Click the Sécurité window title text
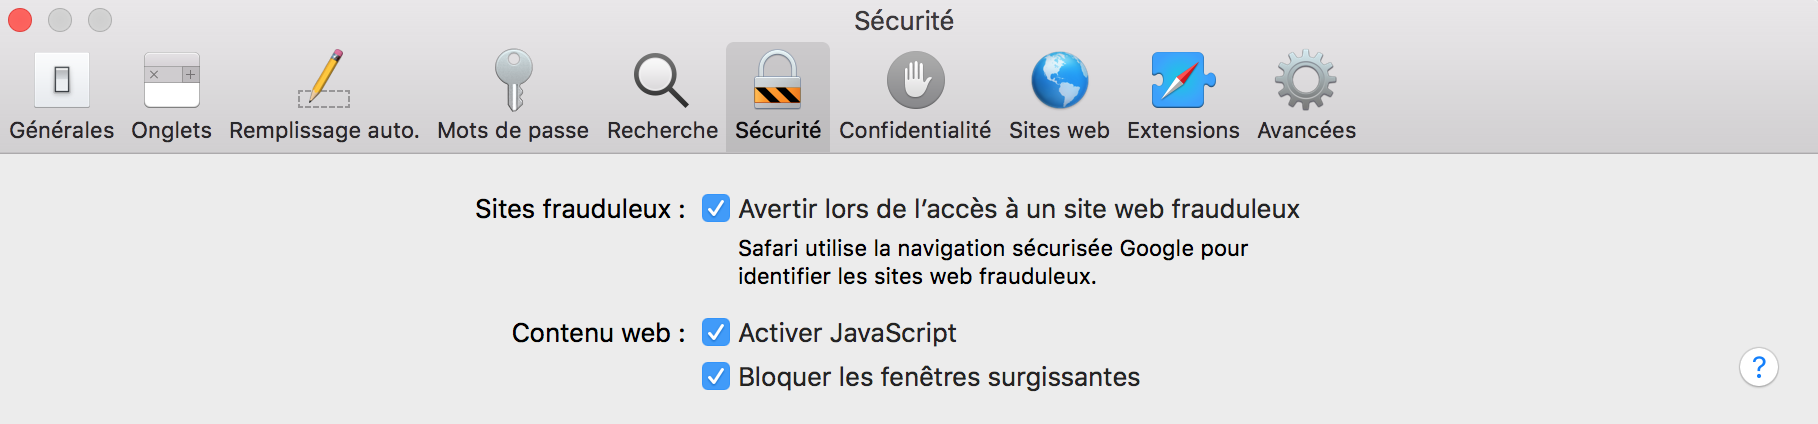Image resolution: width=1818 pixels, height=424 pixels. coord(904,21)
